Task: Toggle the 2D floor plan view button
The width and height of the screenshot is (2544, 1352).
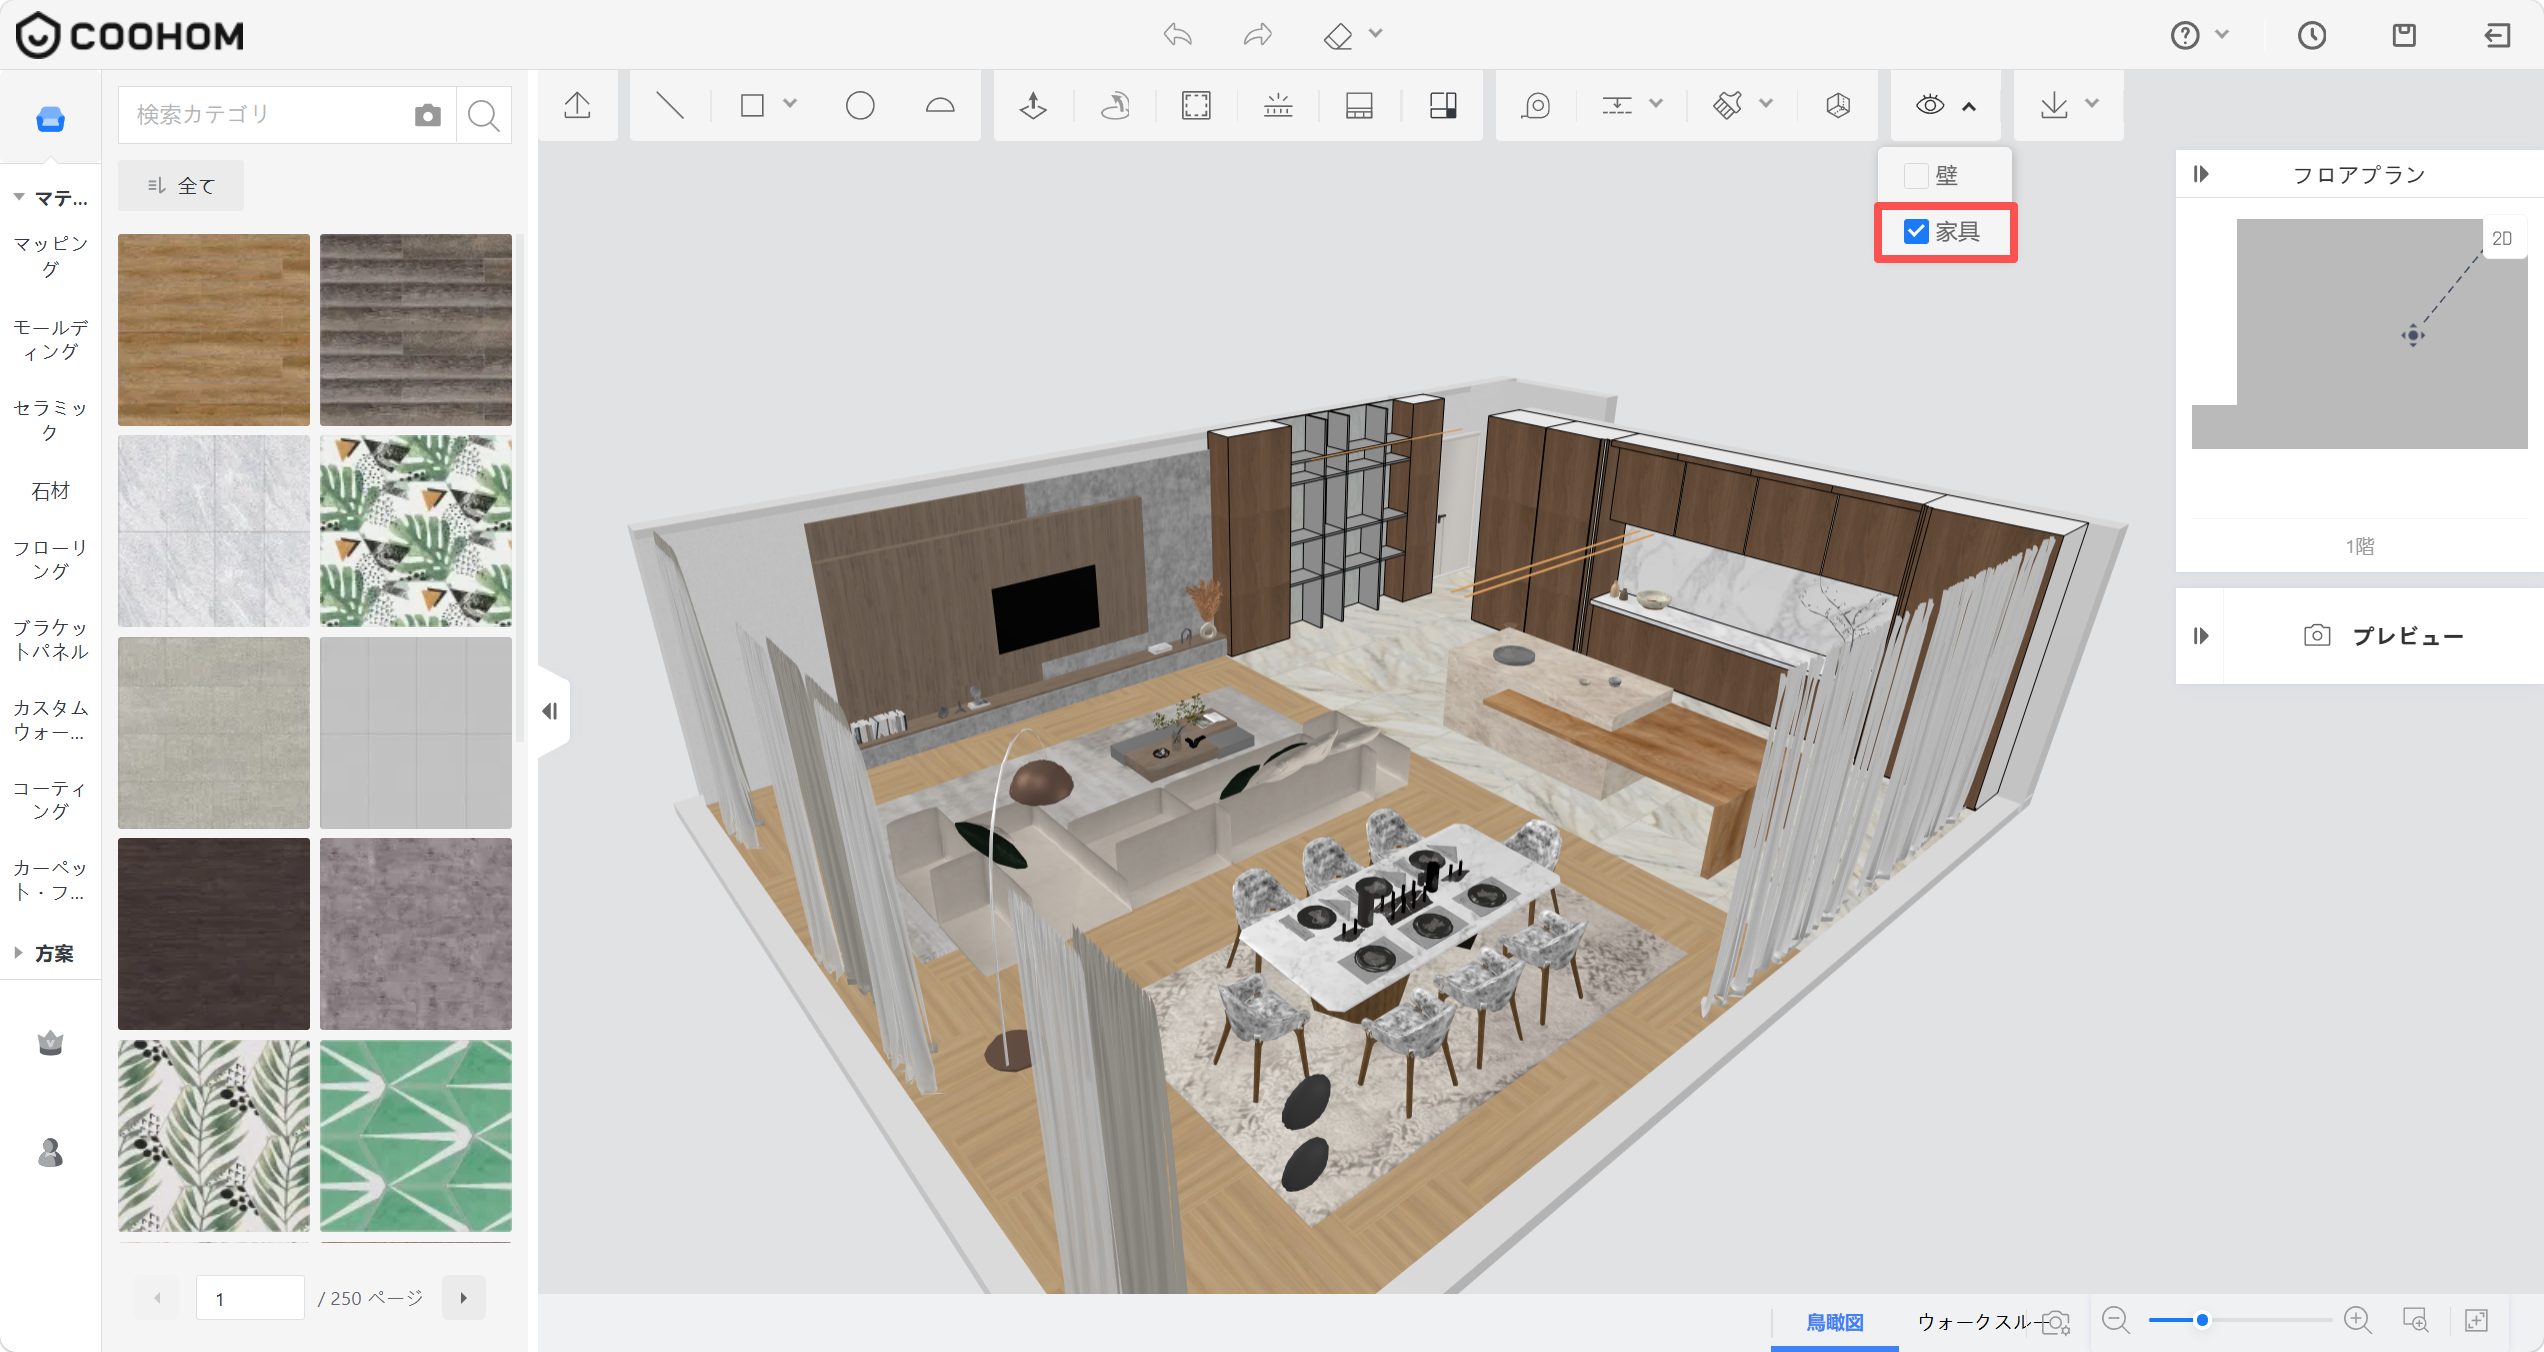Action: tap(2502, 238)
